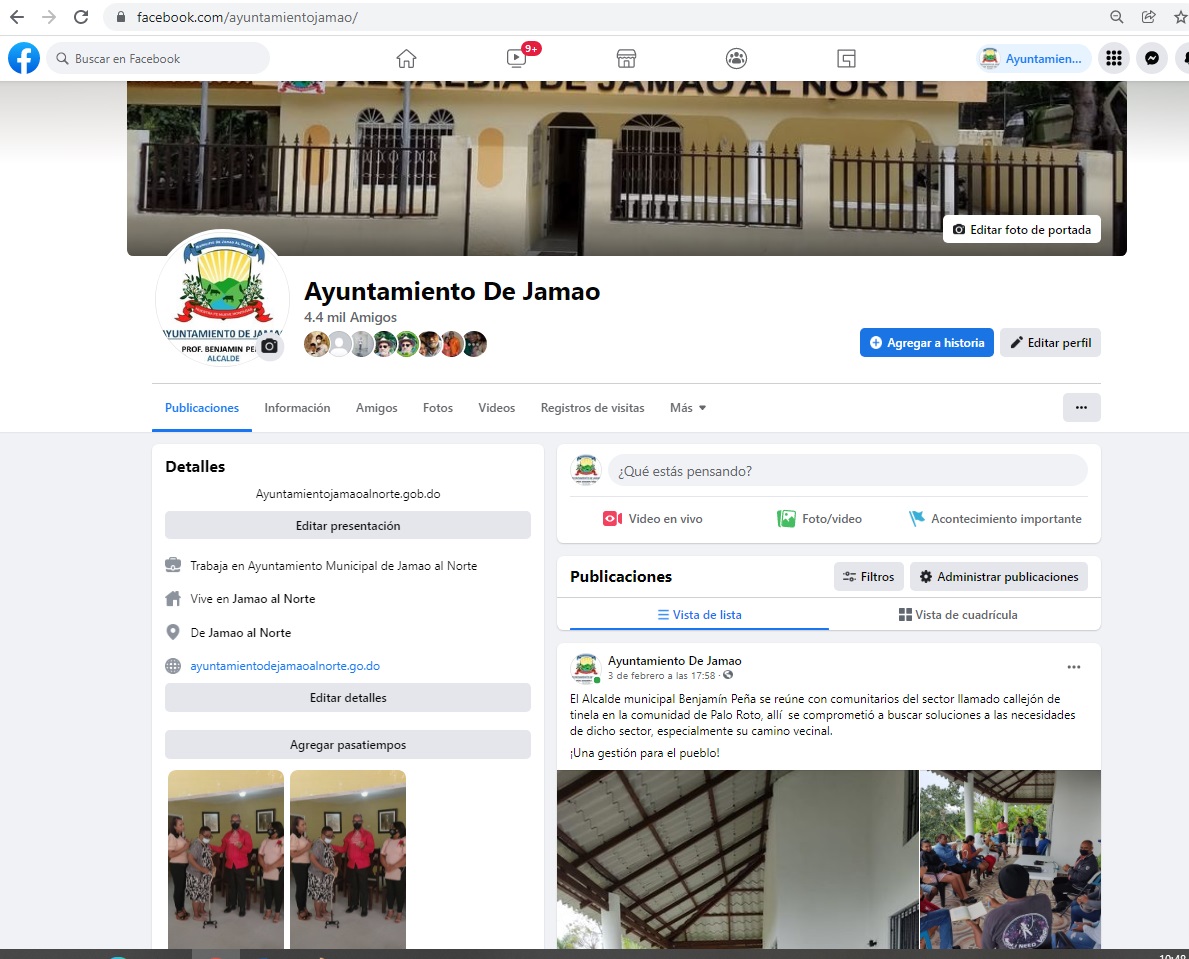This screenshot has width=1189, height=959.
Task: Reload the page with refresh icon
Action: [81, 17]
